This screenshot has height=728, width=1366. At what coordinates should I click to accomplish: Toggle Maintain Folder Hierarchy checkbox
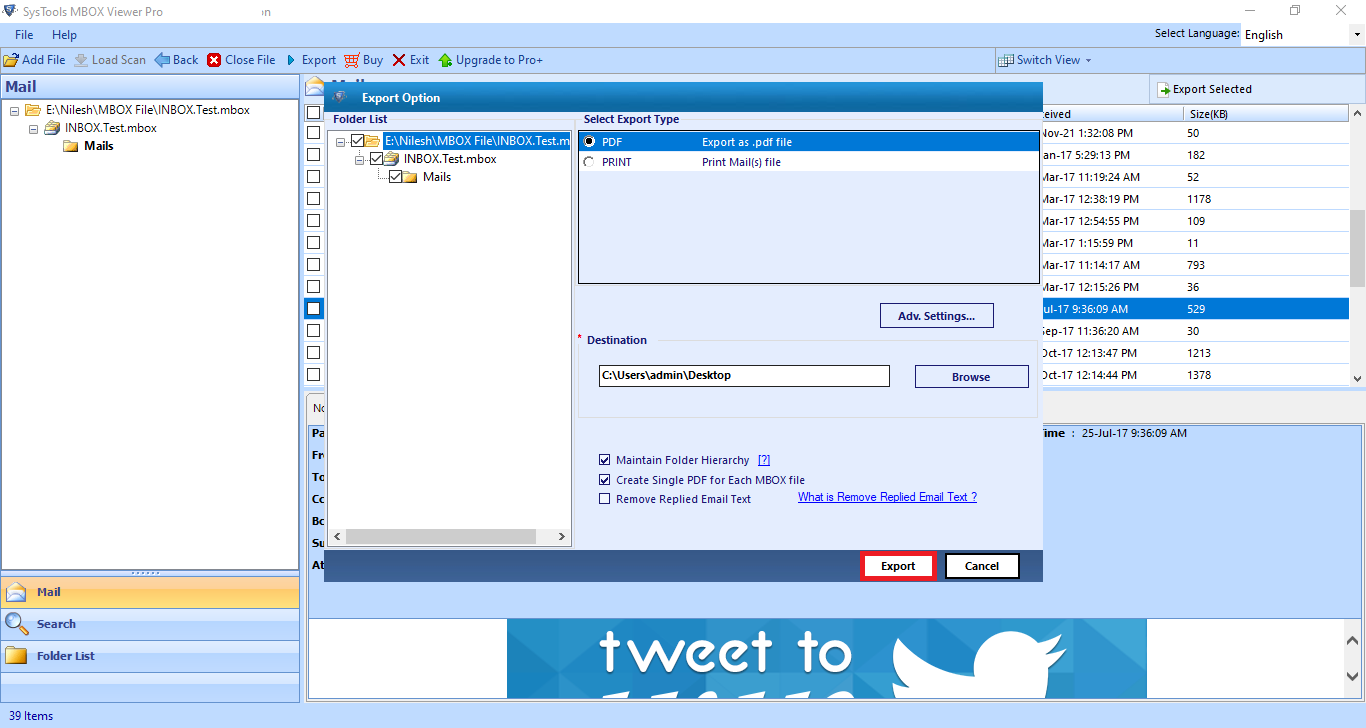pos(604,460)
